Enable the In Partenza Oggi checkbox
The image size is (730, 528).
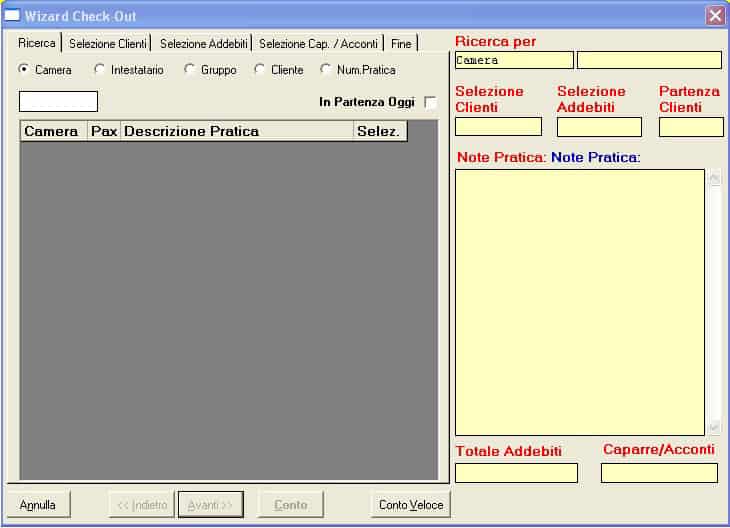point(430,102)
